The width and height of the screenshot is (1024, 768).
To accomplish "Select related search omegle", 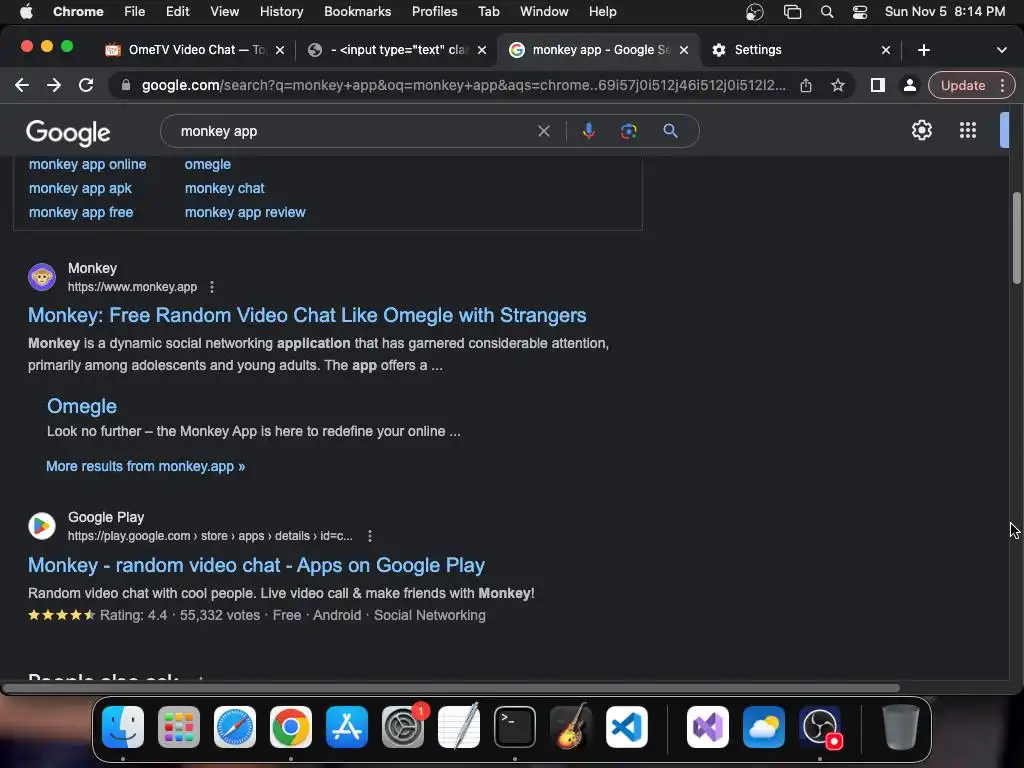I will coord(208,165).
